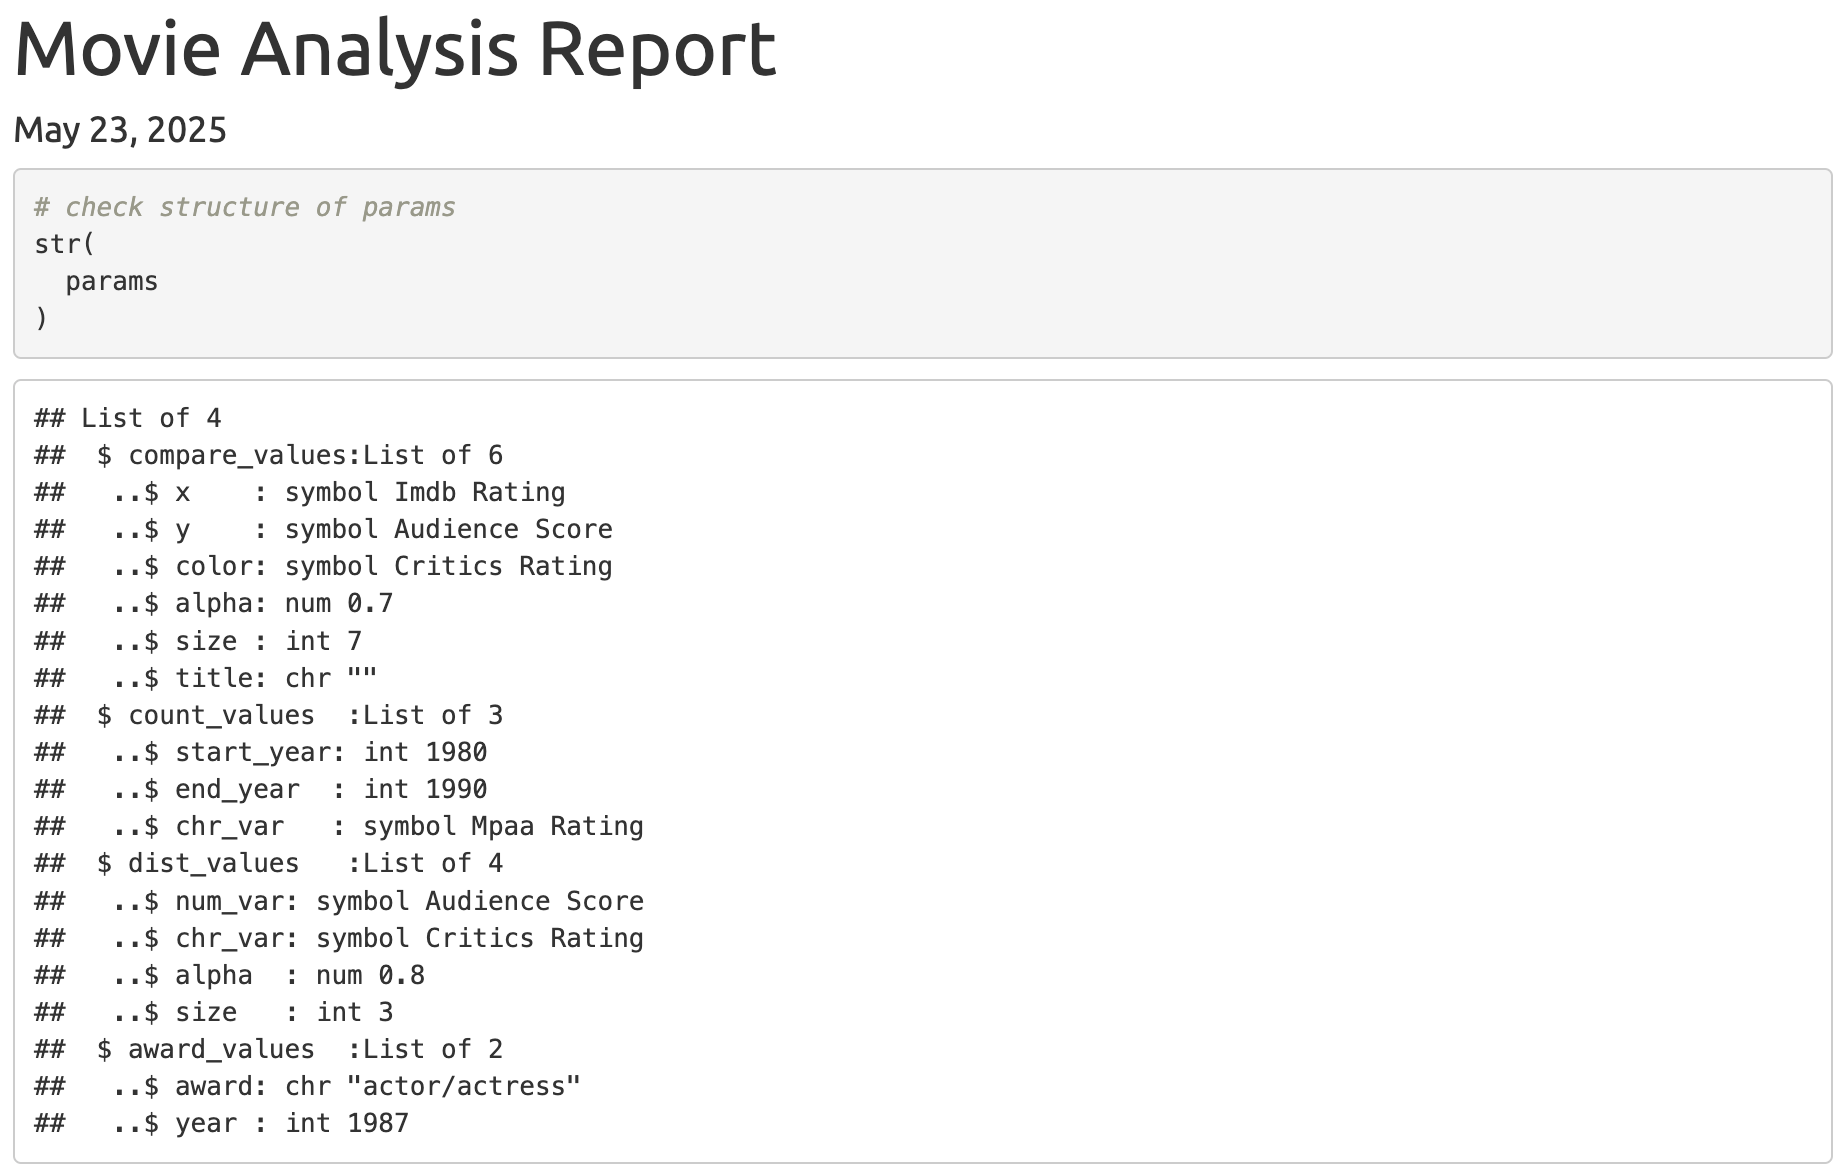This screenshot has width=1844, height=1173.
Task: Click the alpha num 0.7 line
Action: pyautogui.click(x=214, y=603)
